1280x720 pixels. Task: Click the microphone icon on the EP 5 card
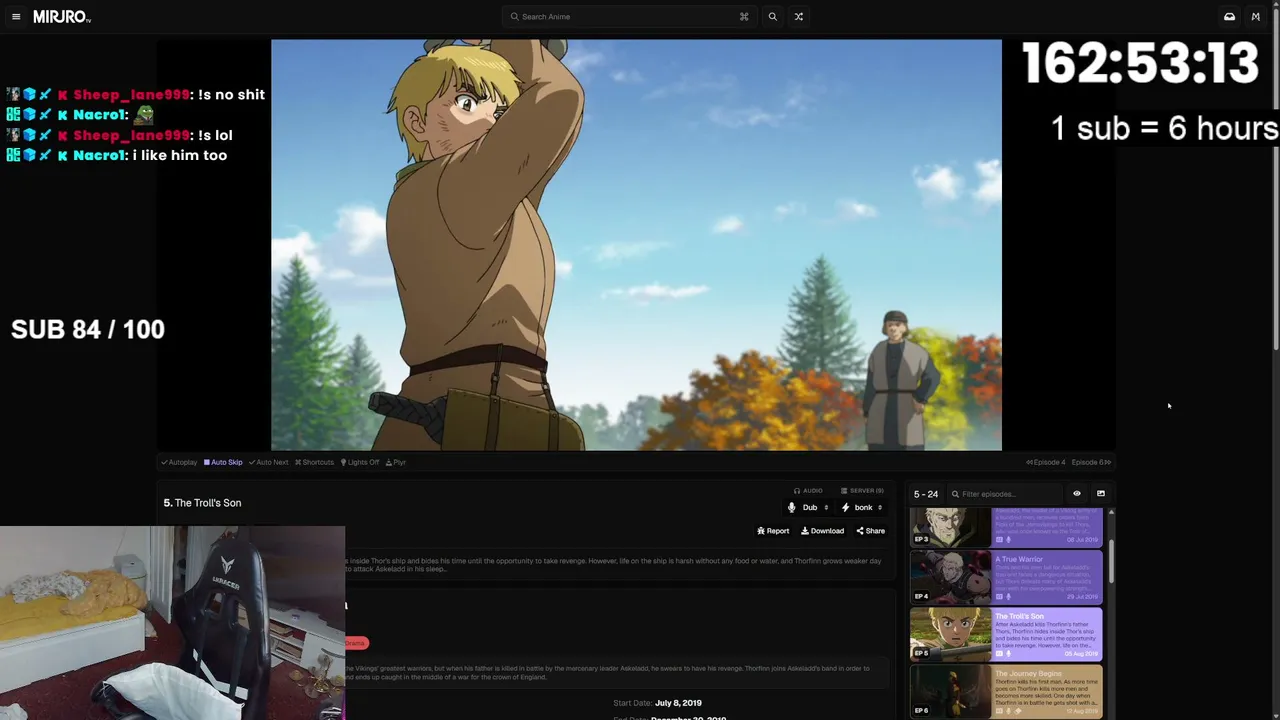pos(1008,654)
